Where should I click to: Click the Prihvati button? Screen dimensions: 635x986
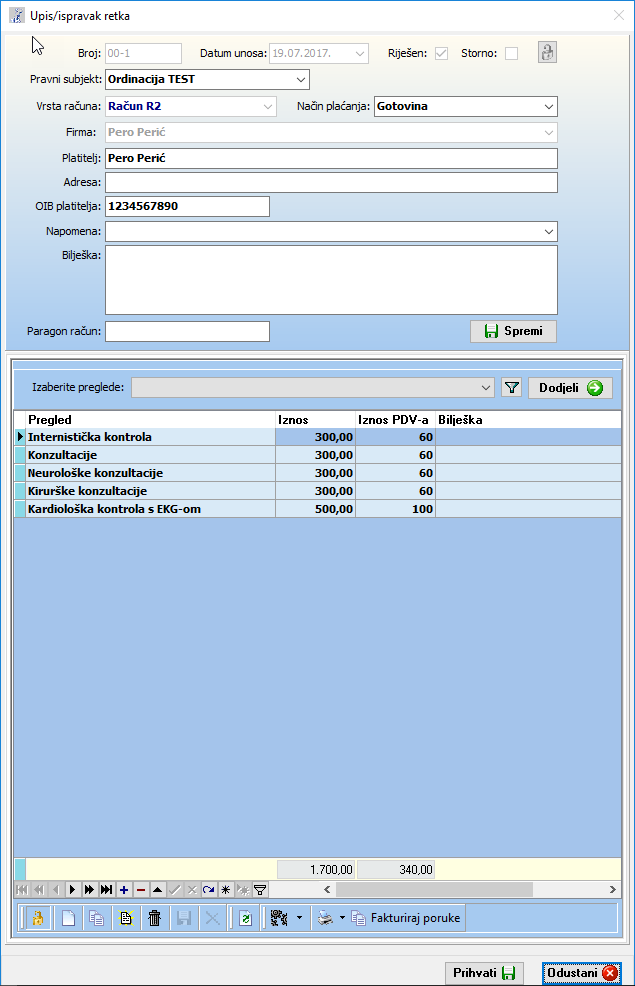pyautogui.click(x=484, y=973)
